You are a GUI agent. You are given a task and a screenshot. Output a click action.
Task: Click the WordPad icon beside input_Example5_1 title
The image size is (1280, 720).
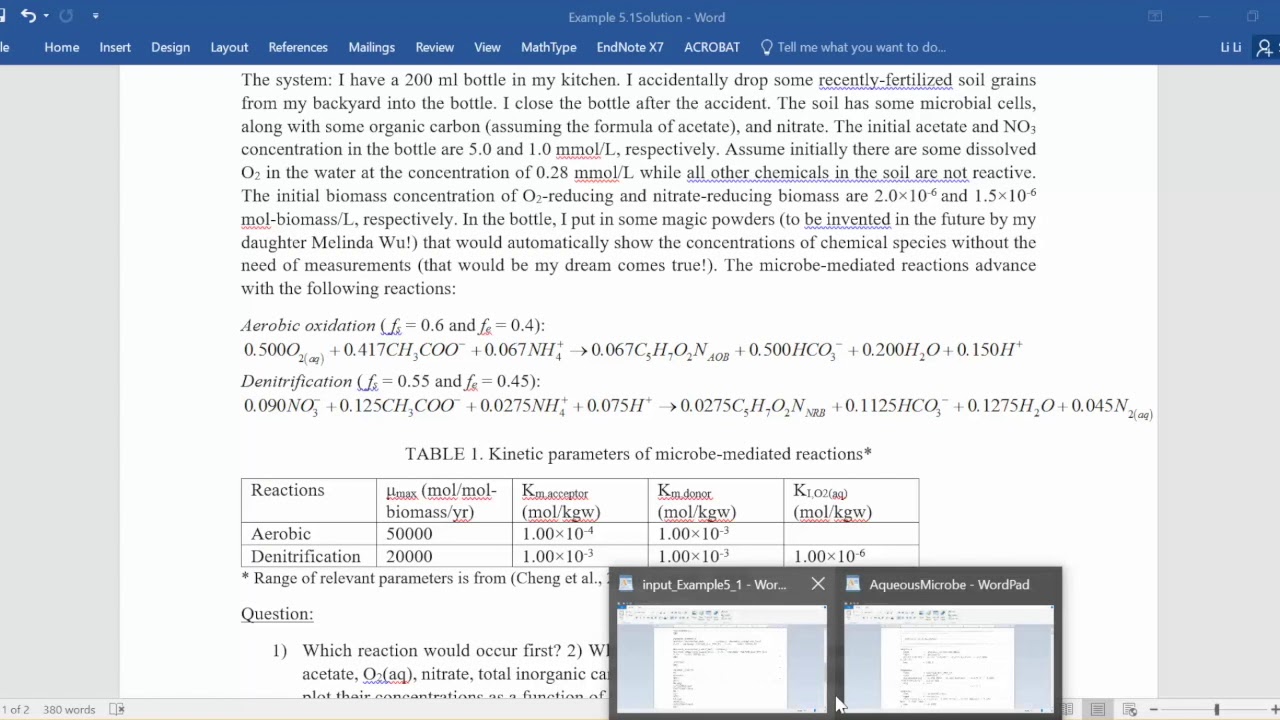[x=626, y=584]
